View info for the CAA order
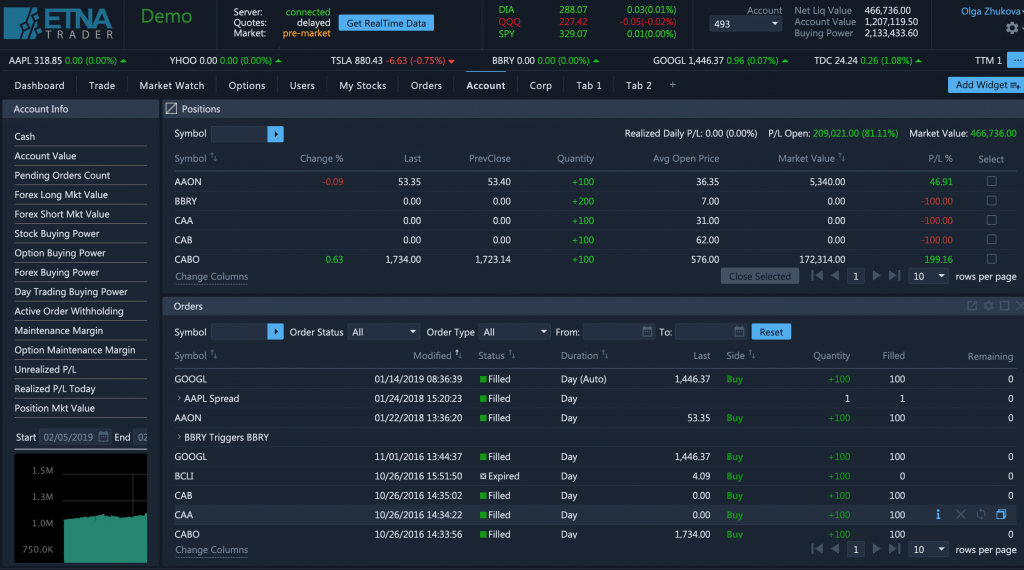 tap(938, 515)
